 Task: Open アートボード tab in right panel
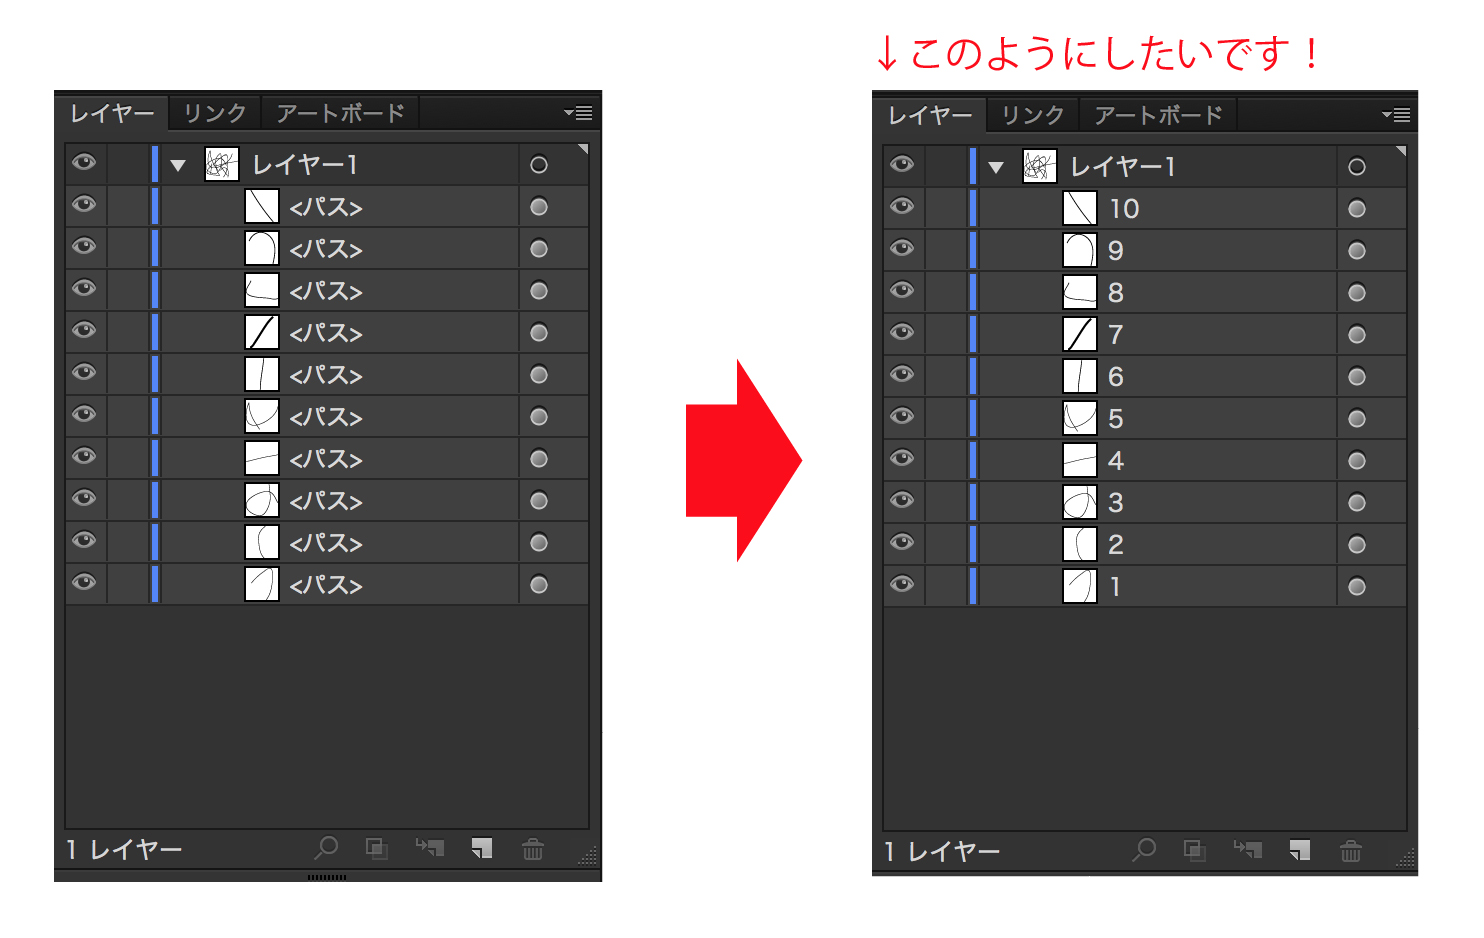[x=1157, y=115]
